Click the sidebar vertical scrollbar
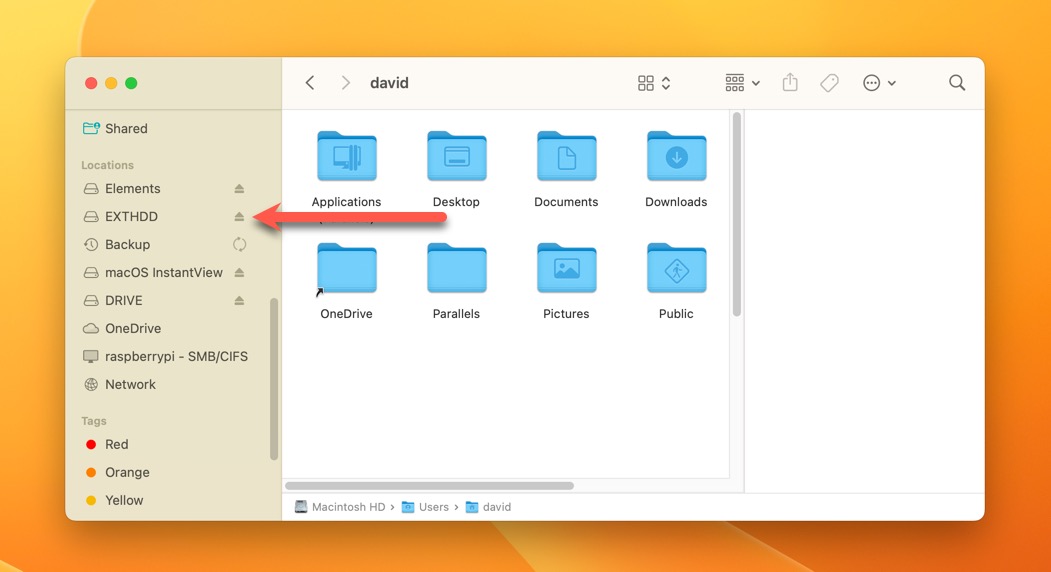 point(273,379)
